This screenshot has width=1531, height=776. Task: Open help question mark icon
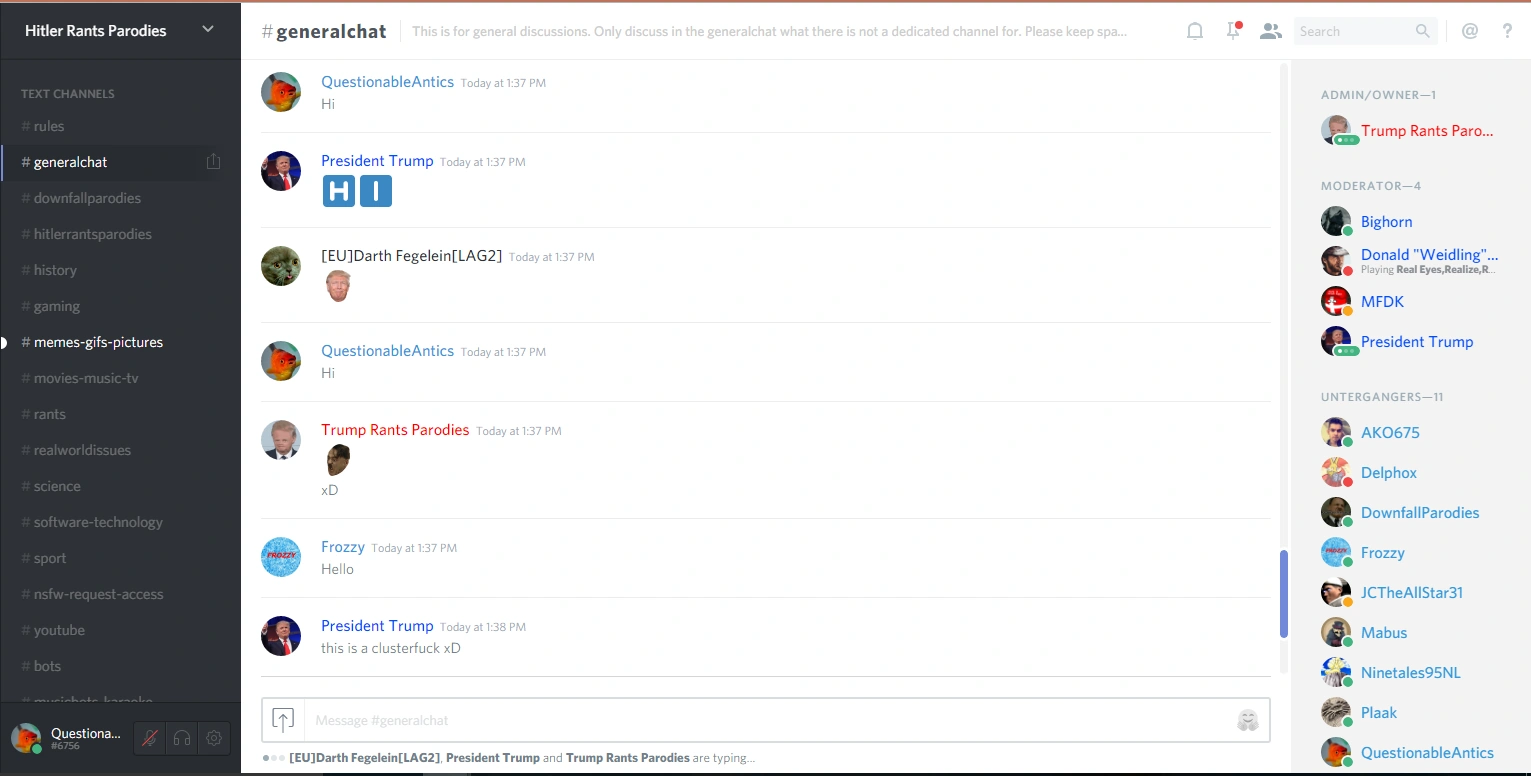pyautogui.click(x=1508, y=31)
